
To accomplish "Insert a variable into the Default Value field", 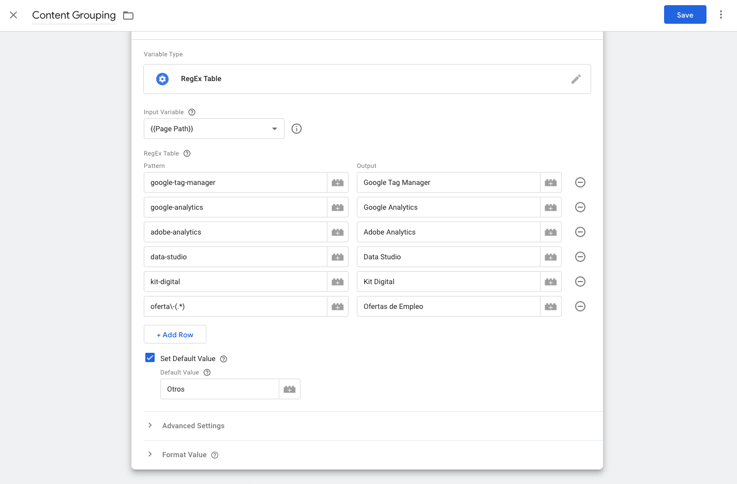I will [290, 389].
